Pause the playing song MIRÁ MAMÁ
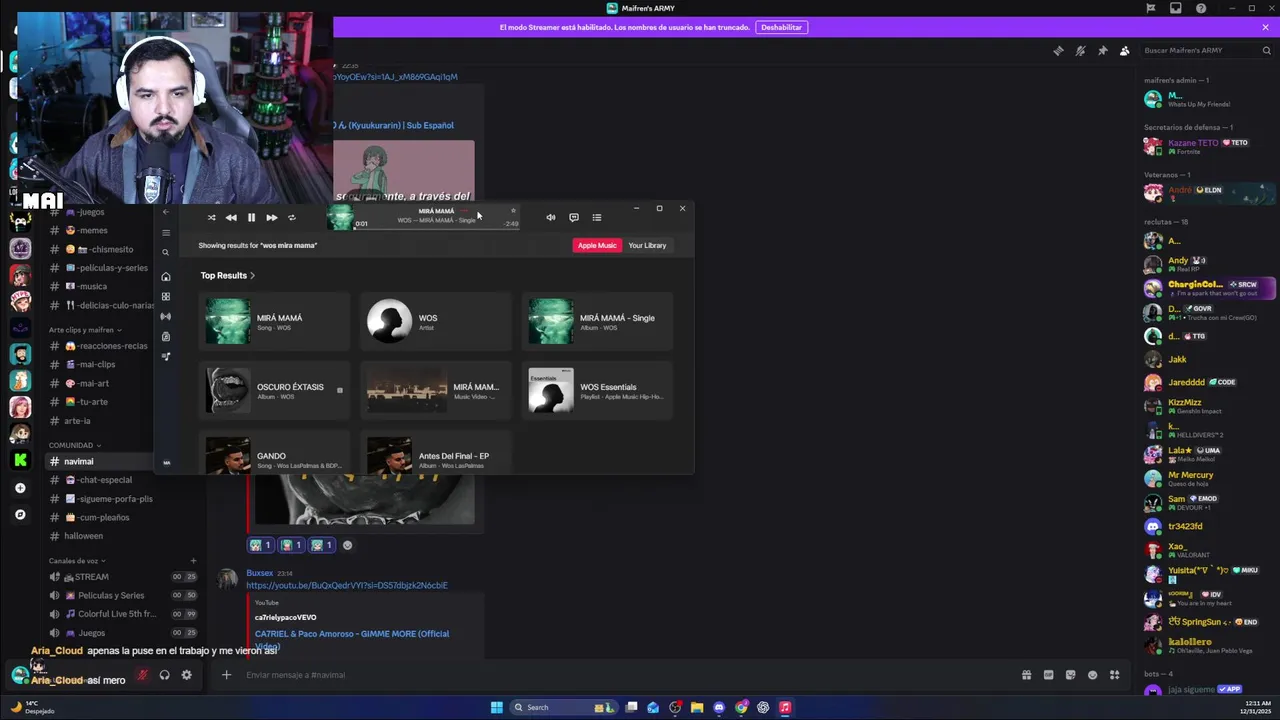This screenshot has width=1280, height=720. pos(251,217)
